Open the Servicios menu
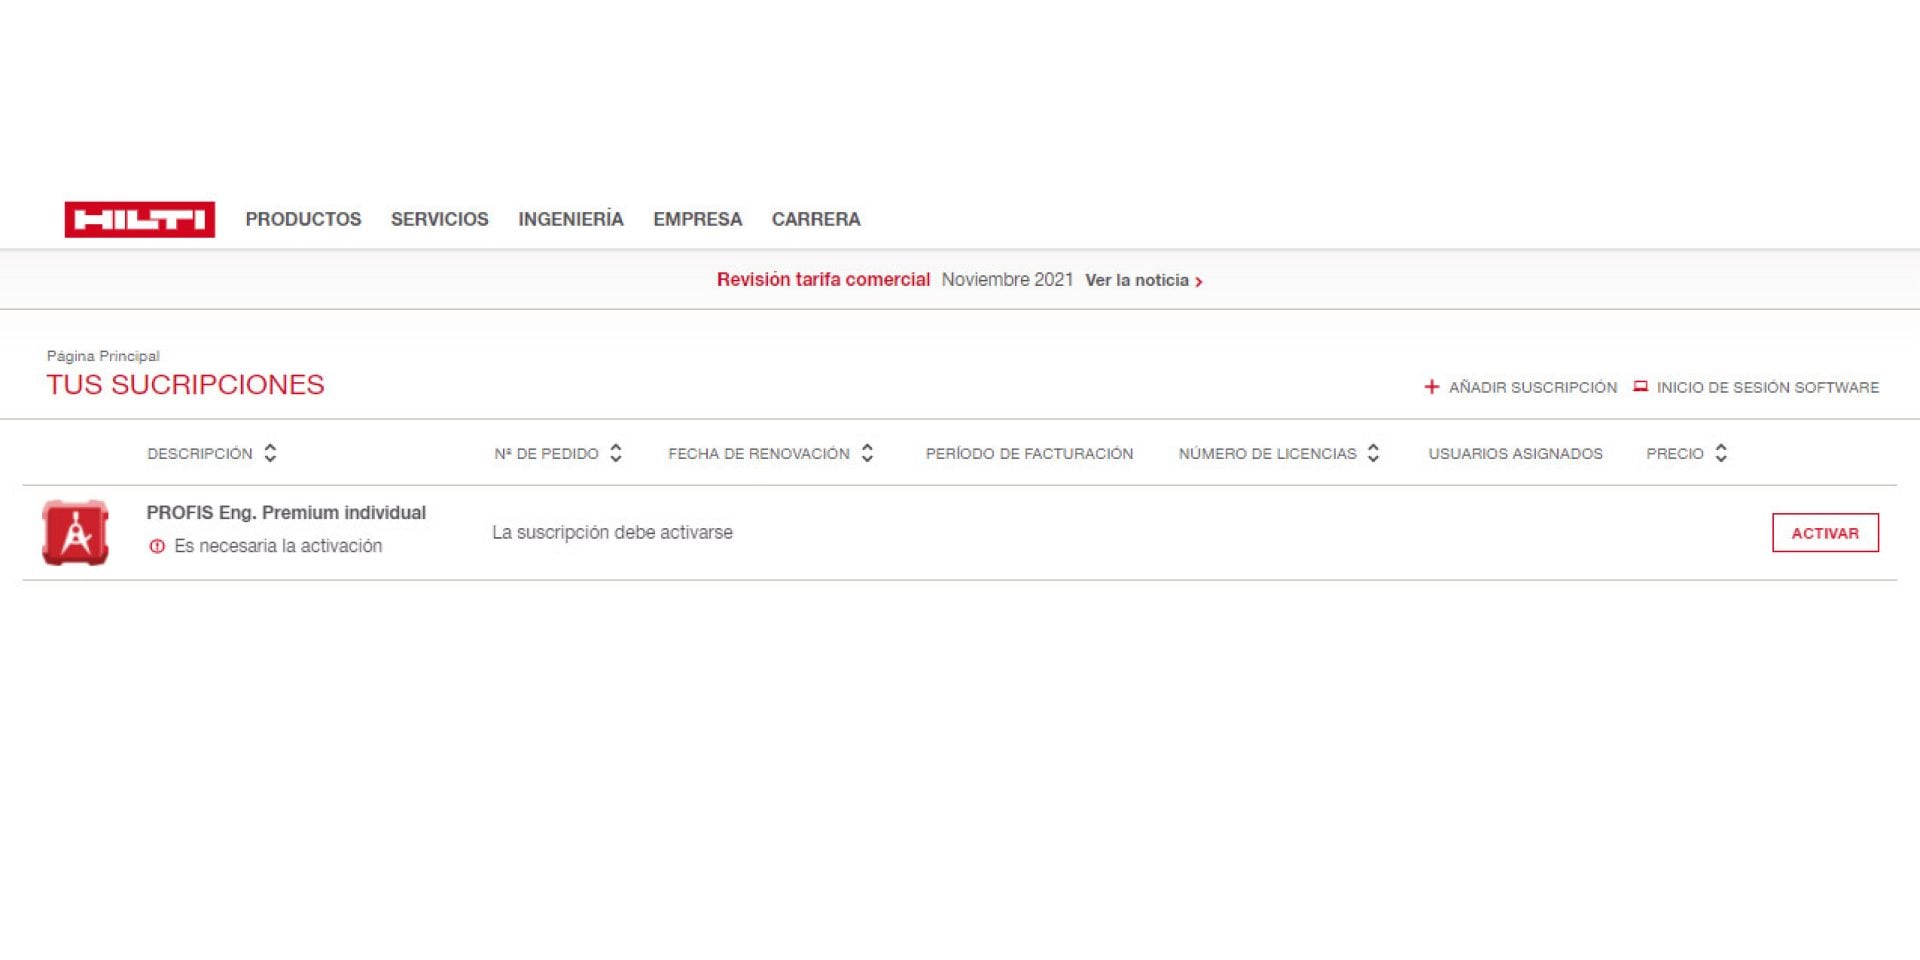This screenshot has height=960, width=1920. pos(439,219)
